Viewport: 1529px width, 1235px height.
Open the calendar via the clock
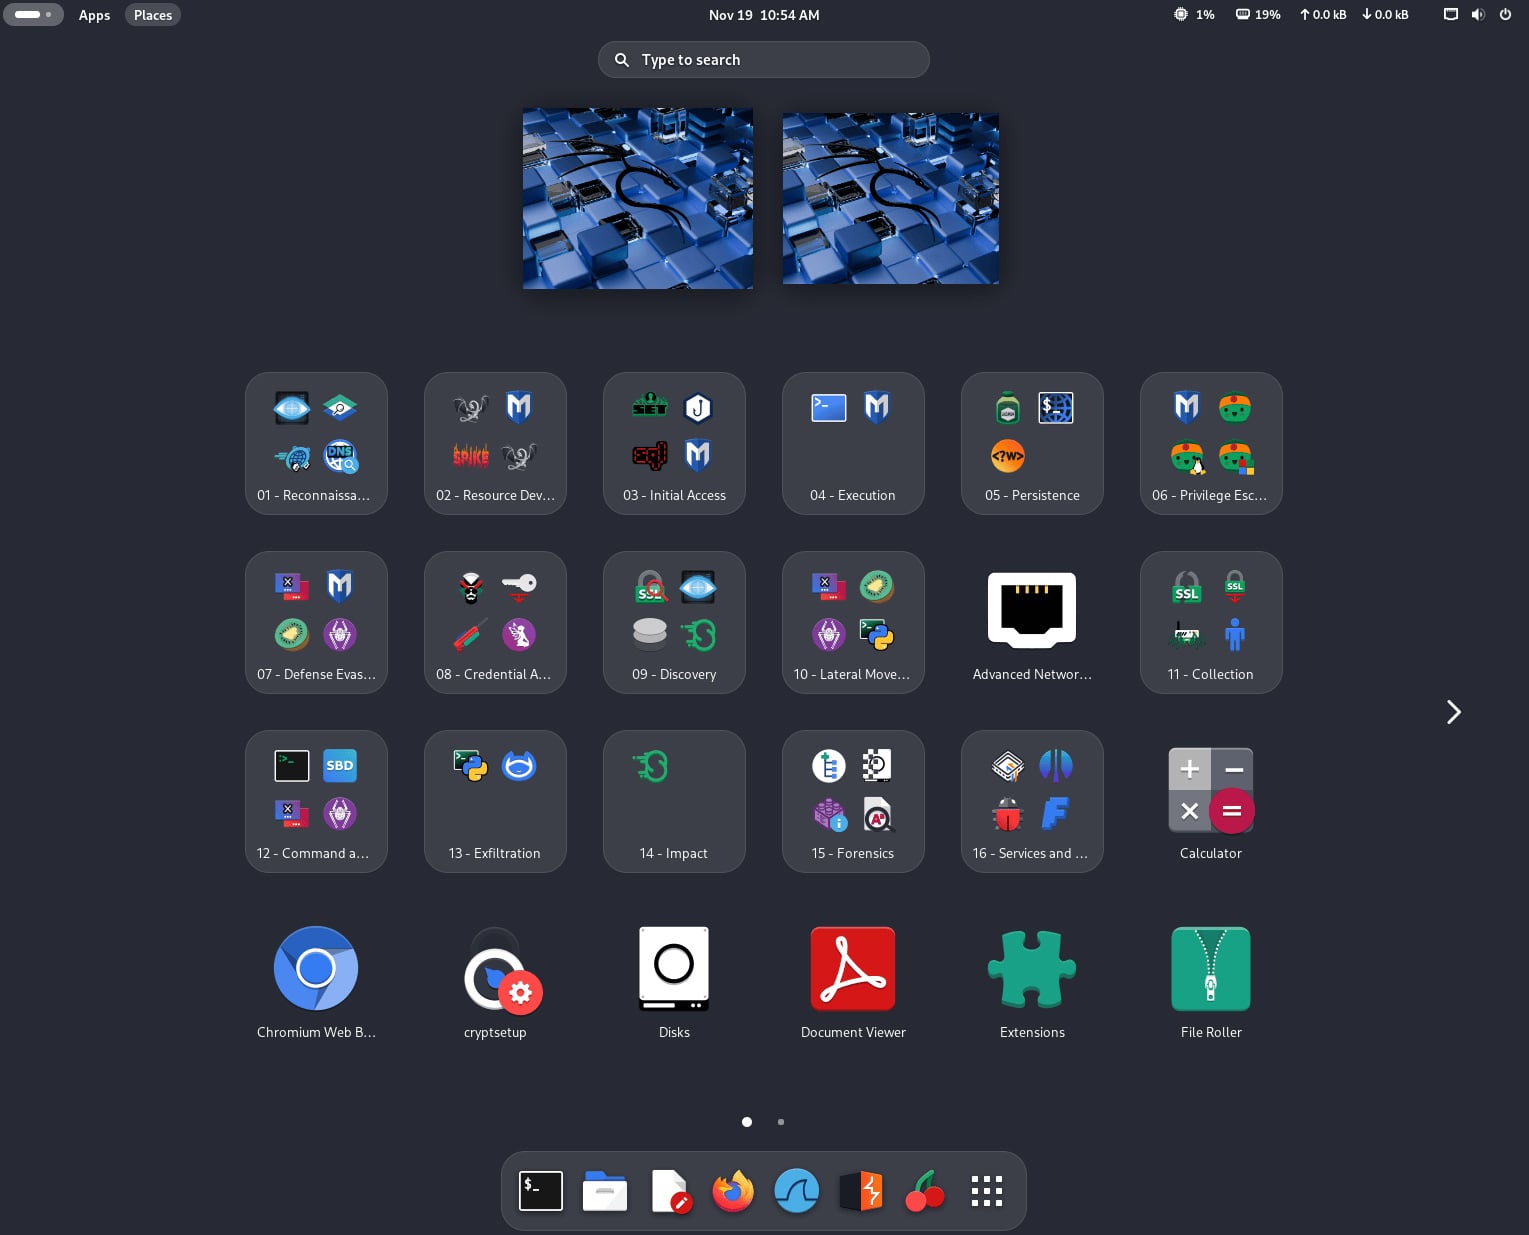point(764,14)
